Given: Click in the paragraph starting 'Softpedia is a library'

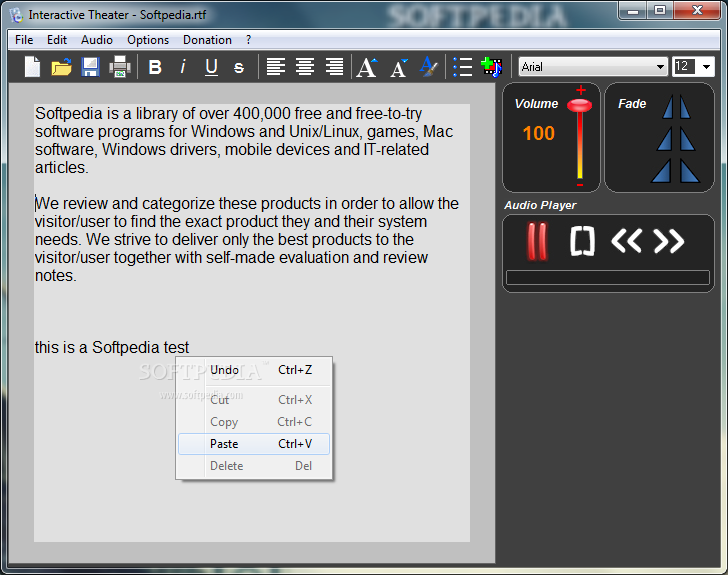Looking at the screenshot, I should (x=244, y=140).
